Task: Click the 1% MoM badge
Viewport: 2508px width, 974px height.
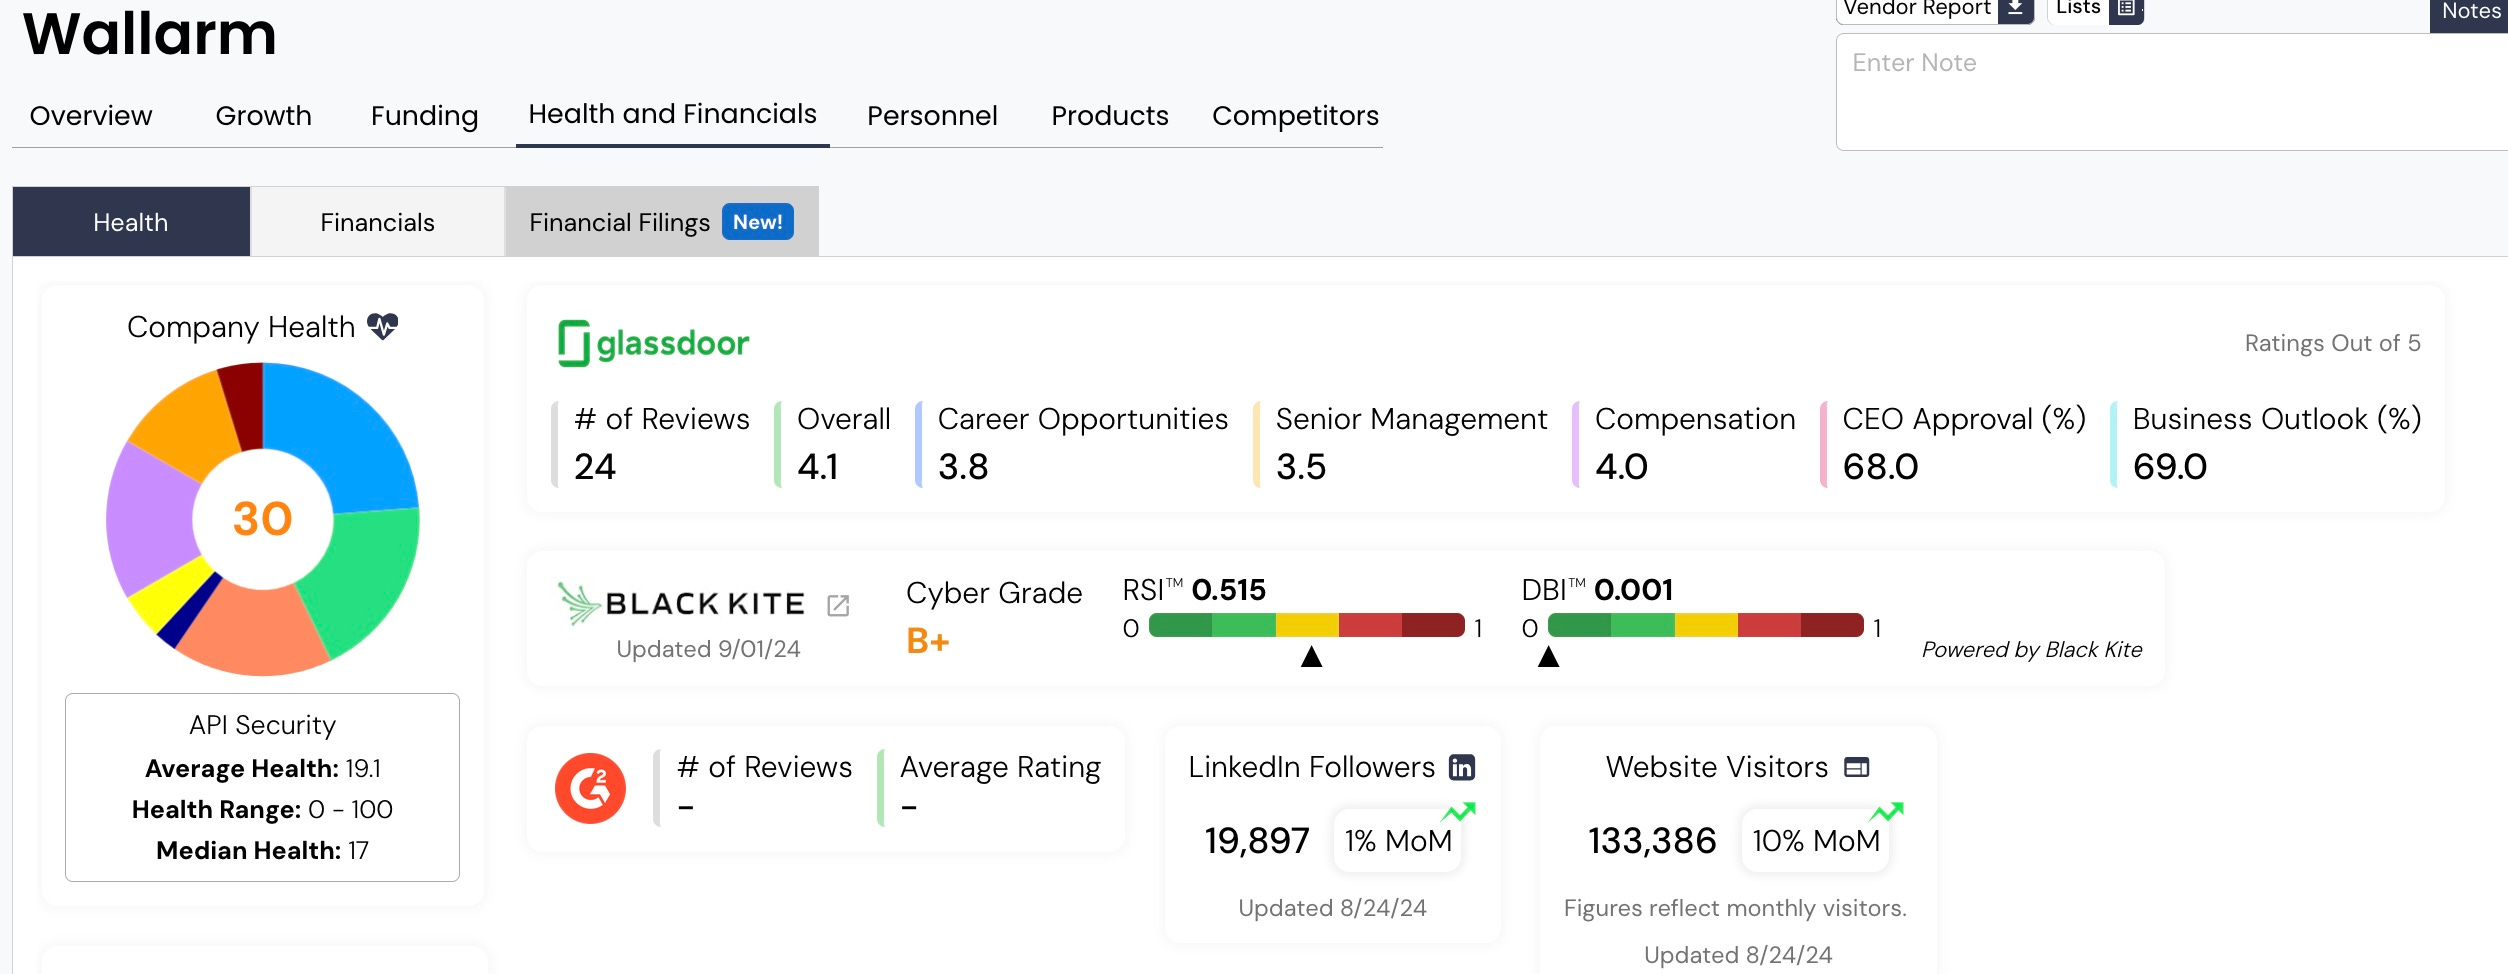Action: pos(1398,841)
